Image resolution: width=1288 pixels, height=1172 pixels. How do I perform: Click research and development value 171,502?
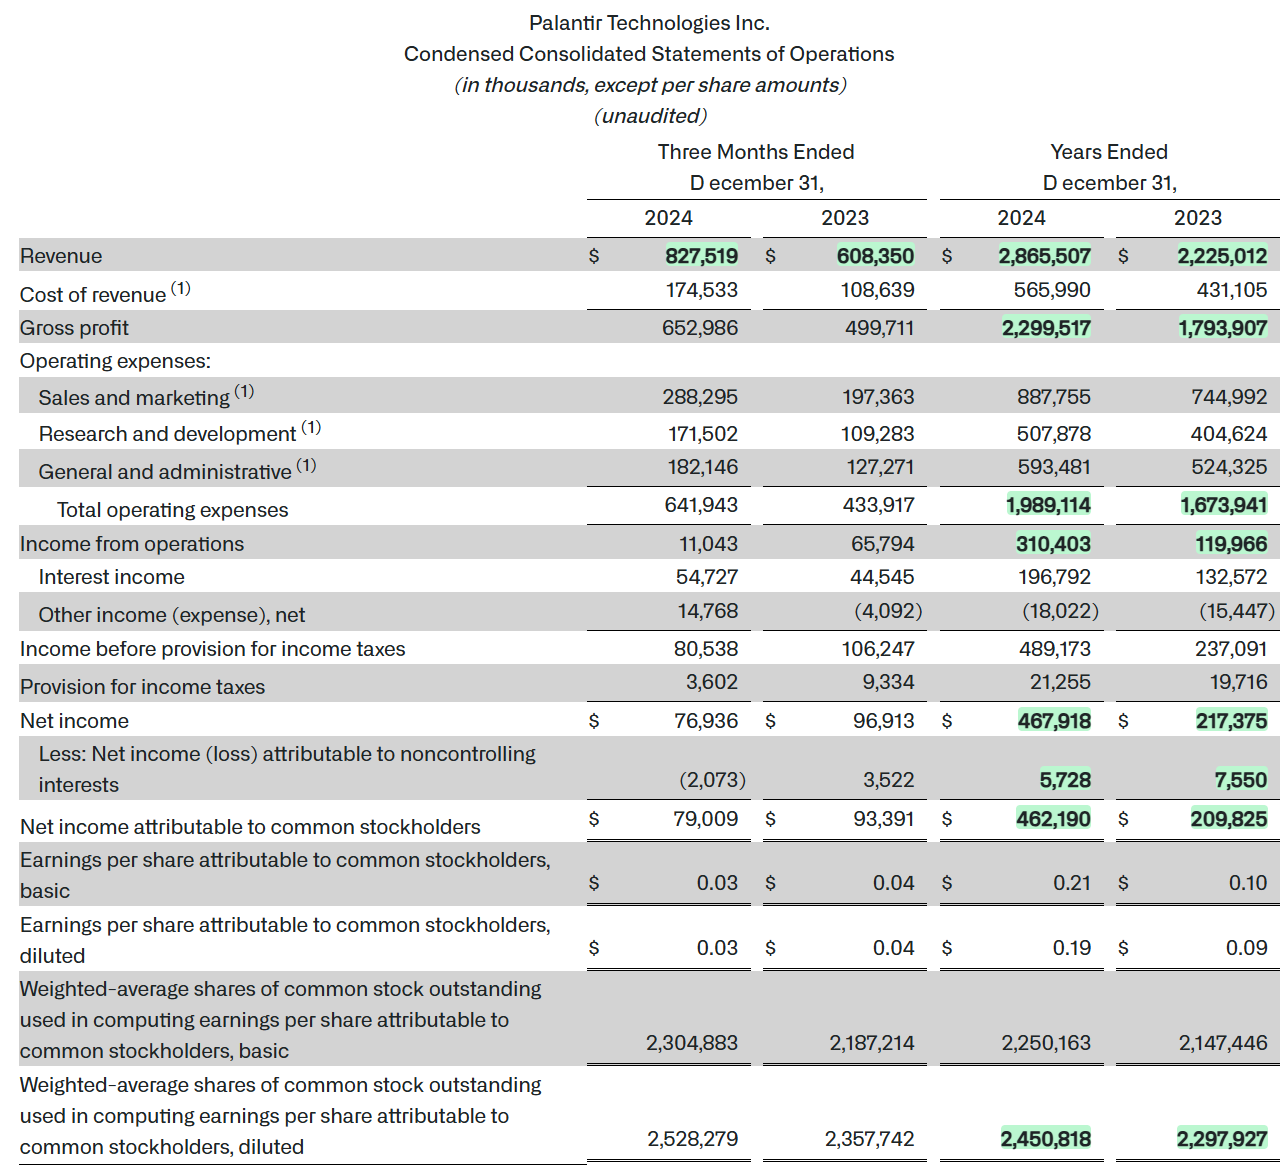[x=703, y=434]
